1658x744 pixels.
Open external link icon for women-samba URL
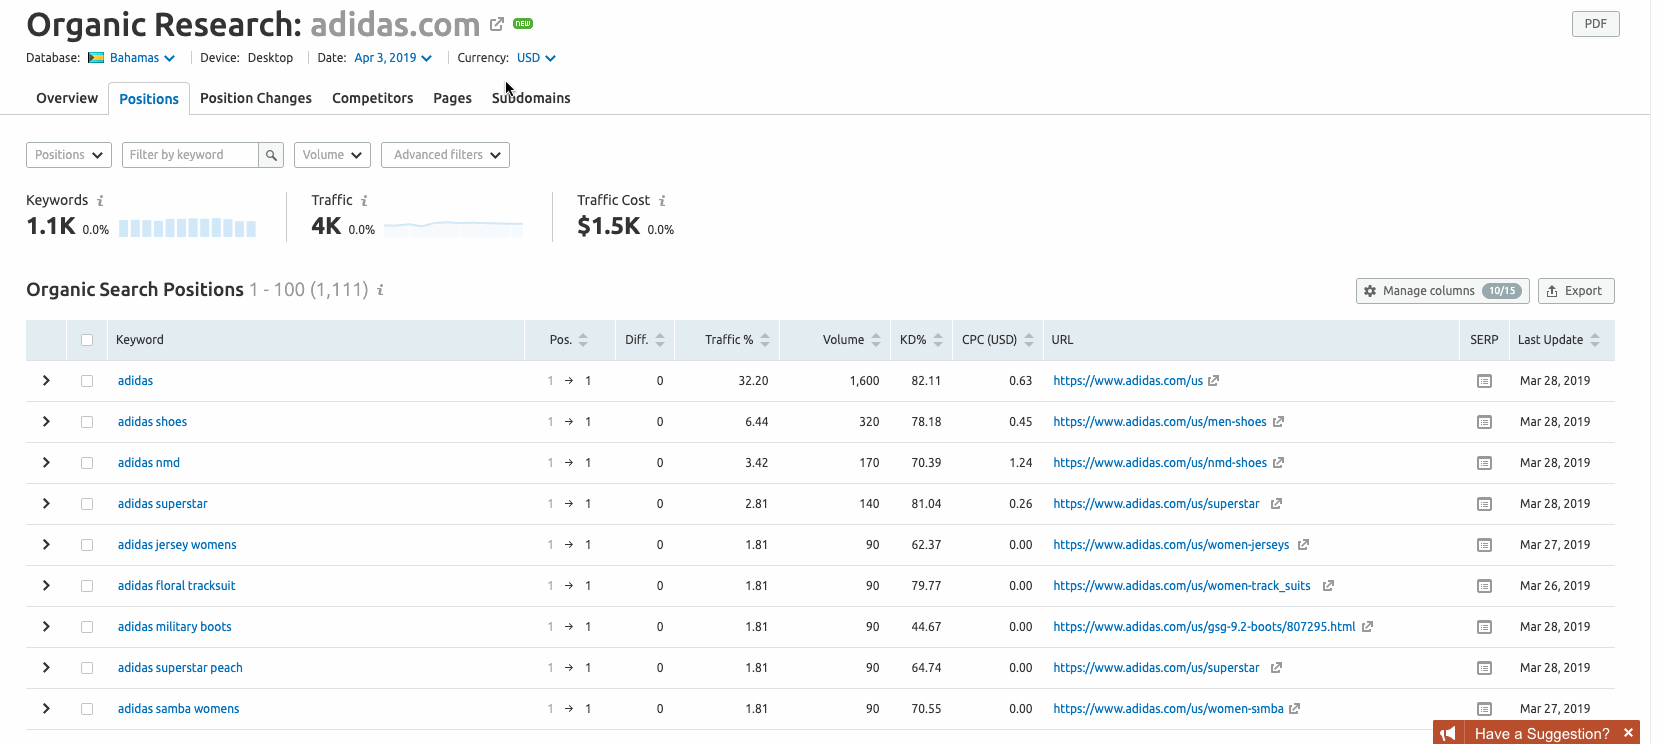(1294, 709)
